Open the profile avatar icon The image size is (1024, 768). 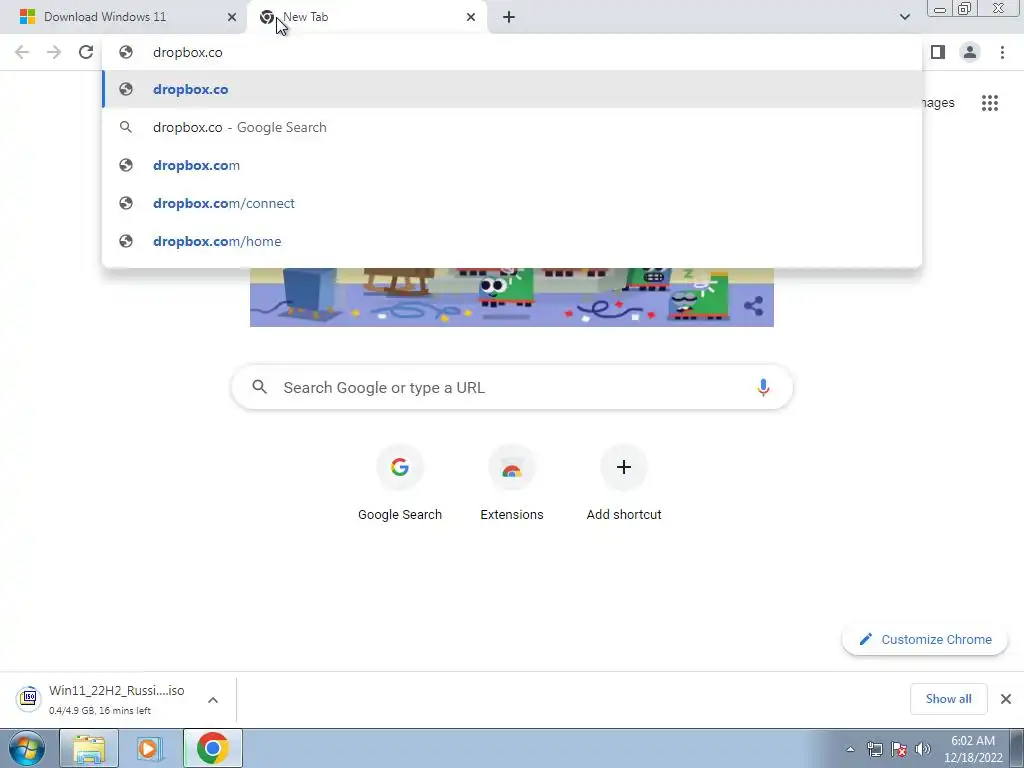pyautogui.click(x=970, y=52)
